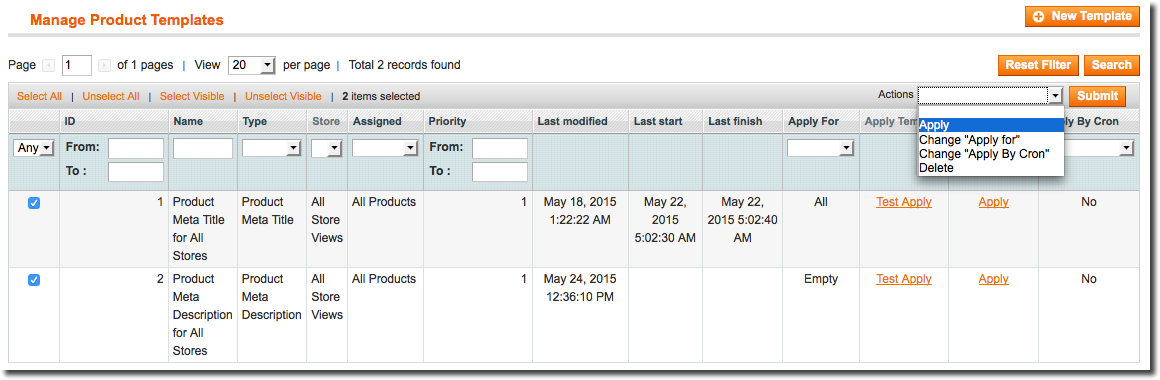The image size is (1160, 380).
Task: Click Test Apply link for template 2
Action: 903,279
